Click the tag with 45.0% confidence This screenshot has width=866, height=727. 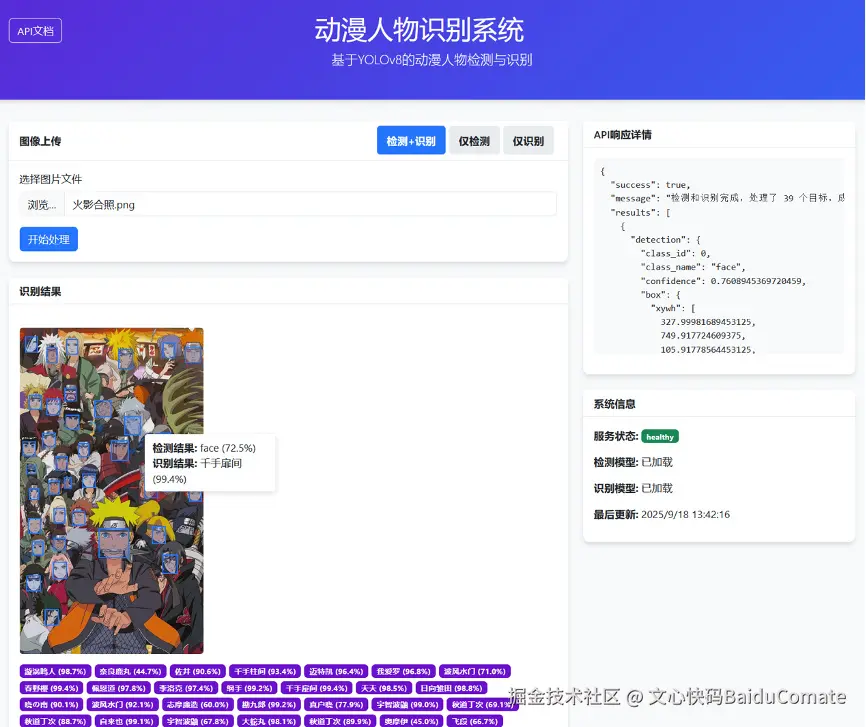click(411, 721)
